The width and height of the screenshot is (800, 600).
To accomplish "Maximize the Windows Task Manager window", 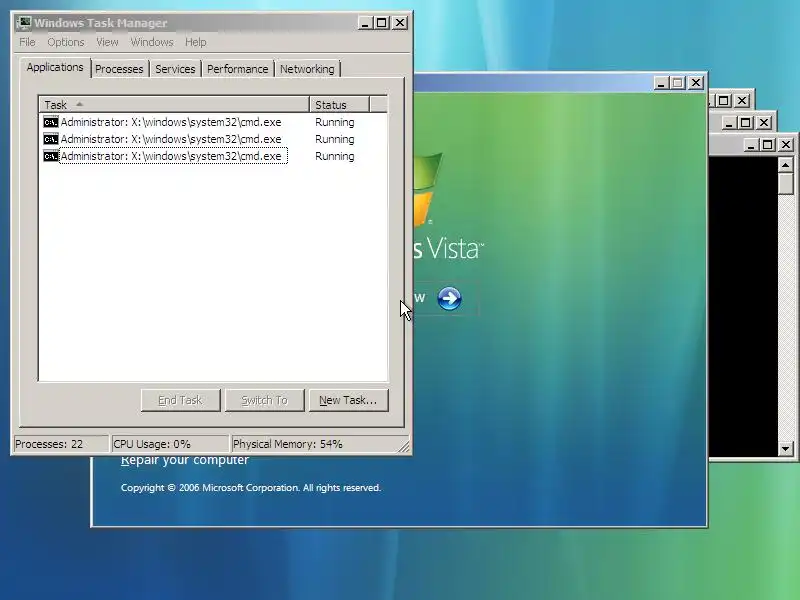I will (x=382, y=23).
